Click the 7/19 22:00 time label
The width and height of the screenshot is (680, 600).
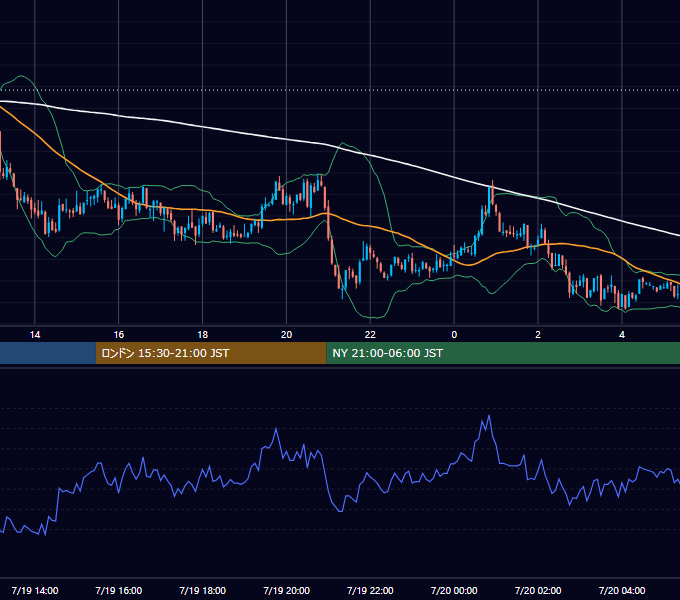click(x=370, y=590)
